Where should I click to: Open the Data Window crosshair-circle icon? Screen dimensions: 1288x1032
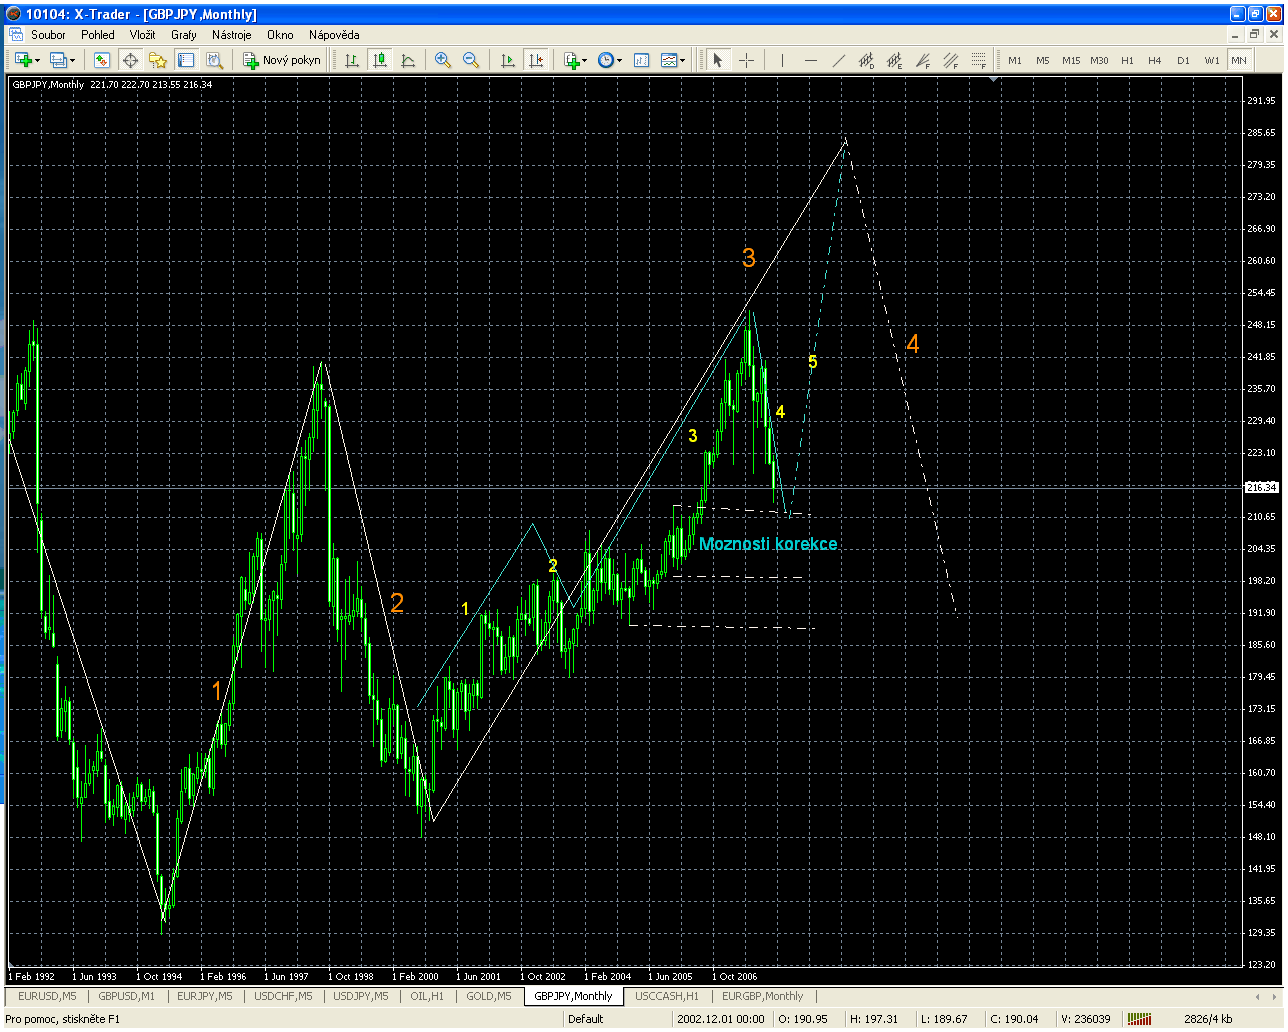pos(130,60)
